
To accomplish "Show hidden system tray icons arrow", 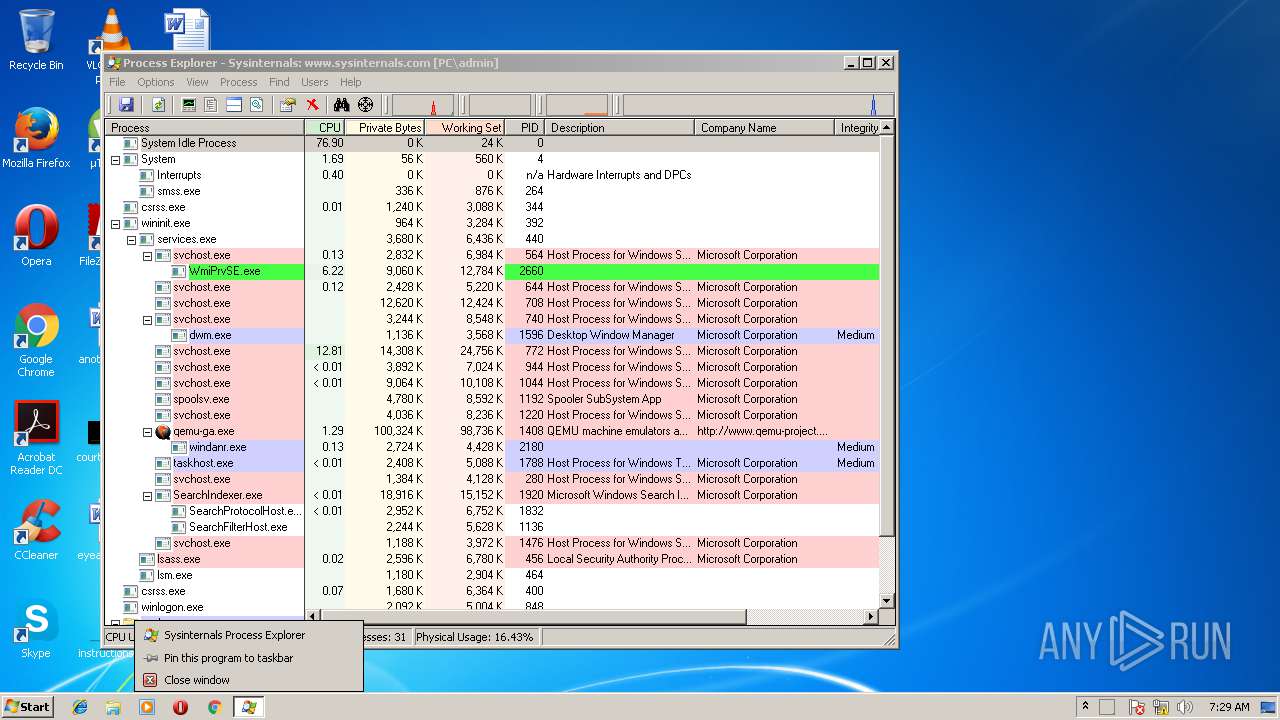I will click(x=1086, y=707).
